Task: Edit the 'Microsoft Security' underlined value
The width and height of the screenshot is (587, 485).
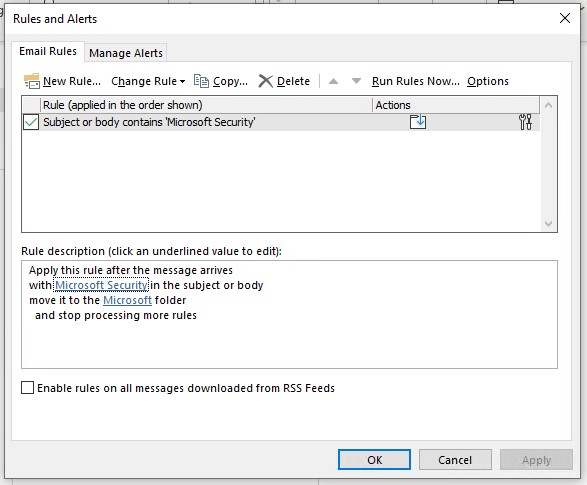Action: tap(101, 285)
